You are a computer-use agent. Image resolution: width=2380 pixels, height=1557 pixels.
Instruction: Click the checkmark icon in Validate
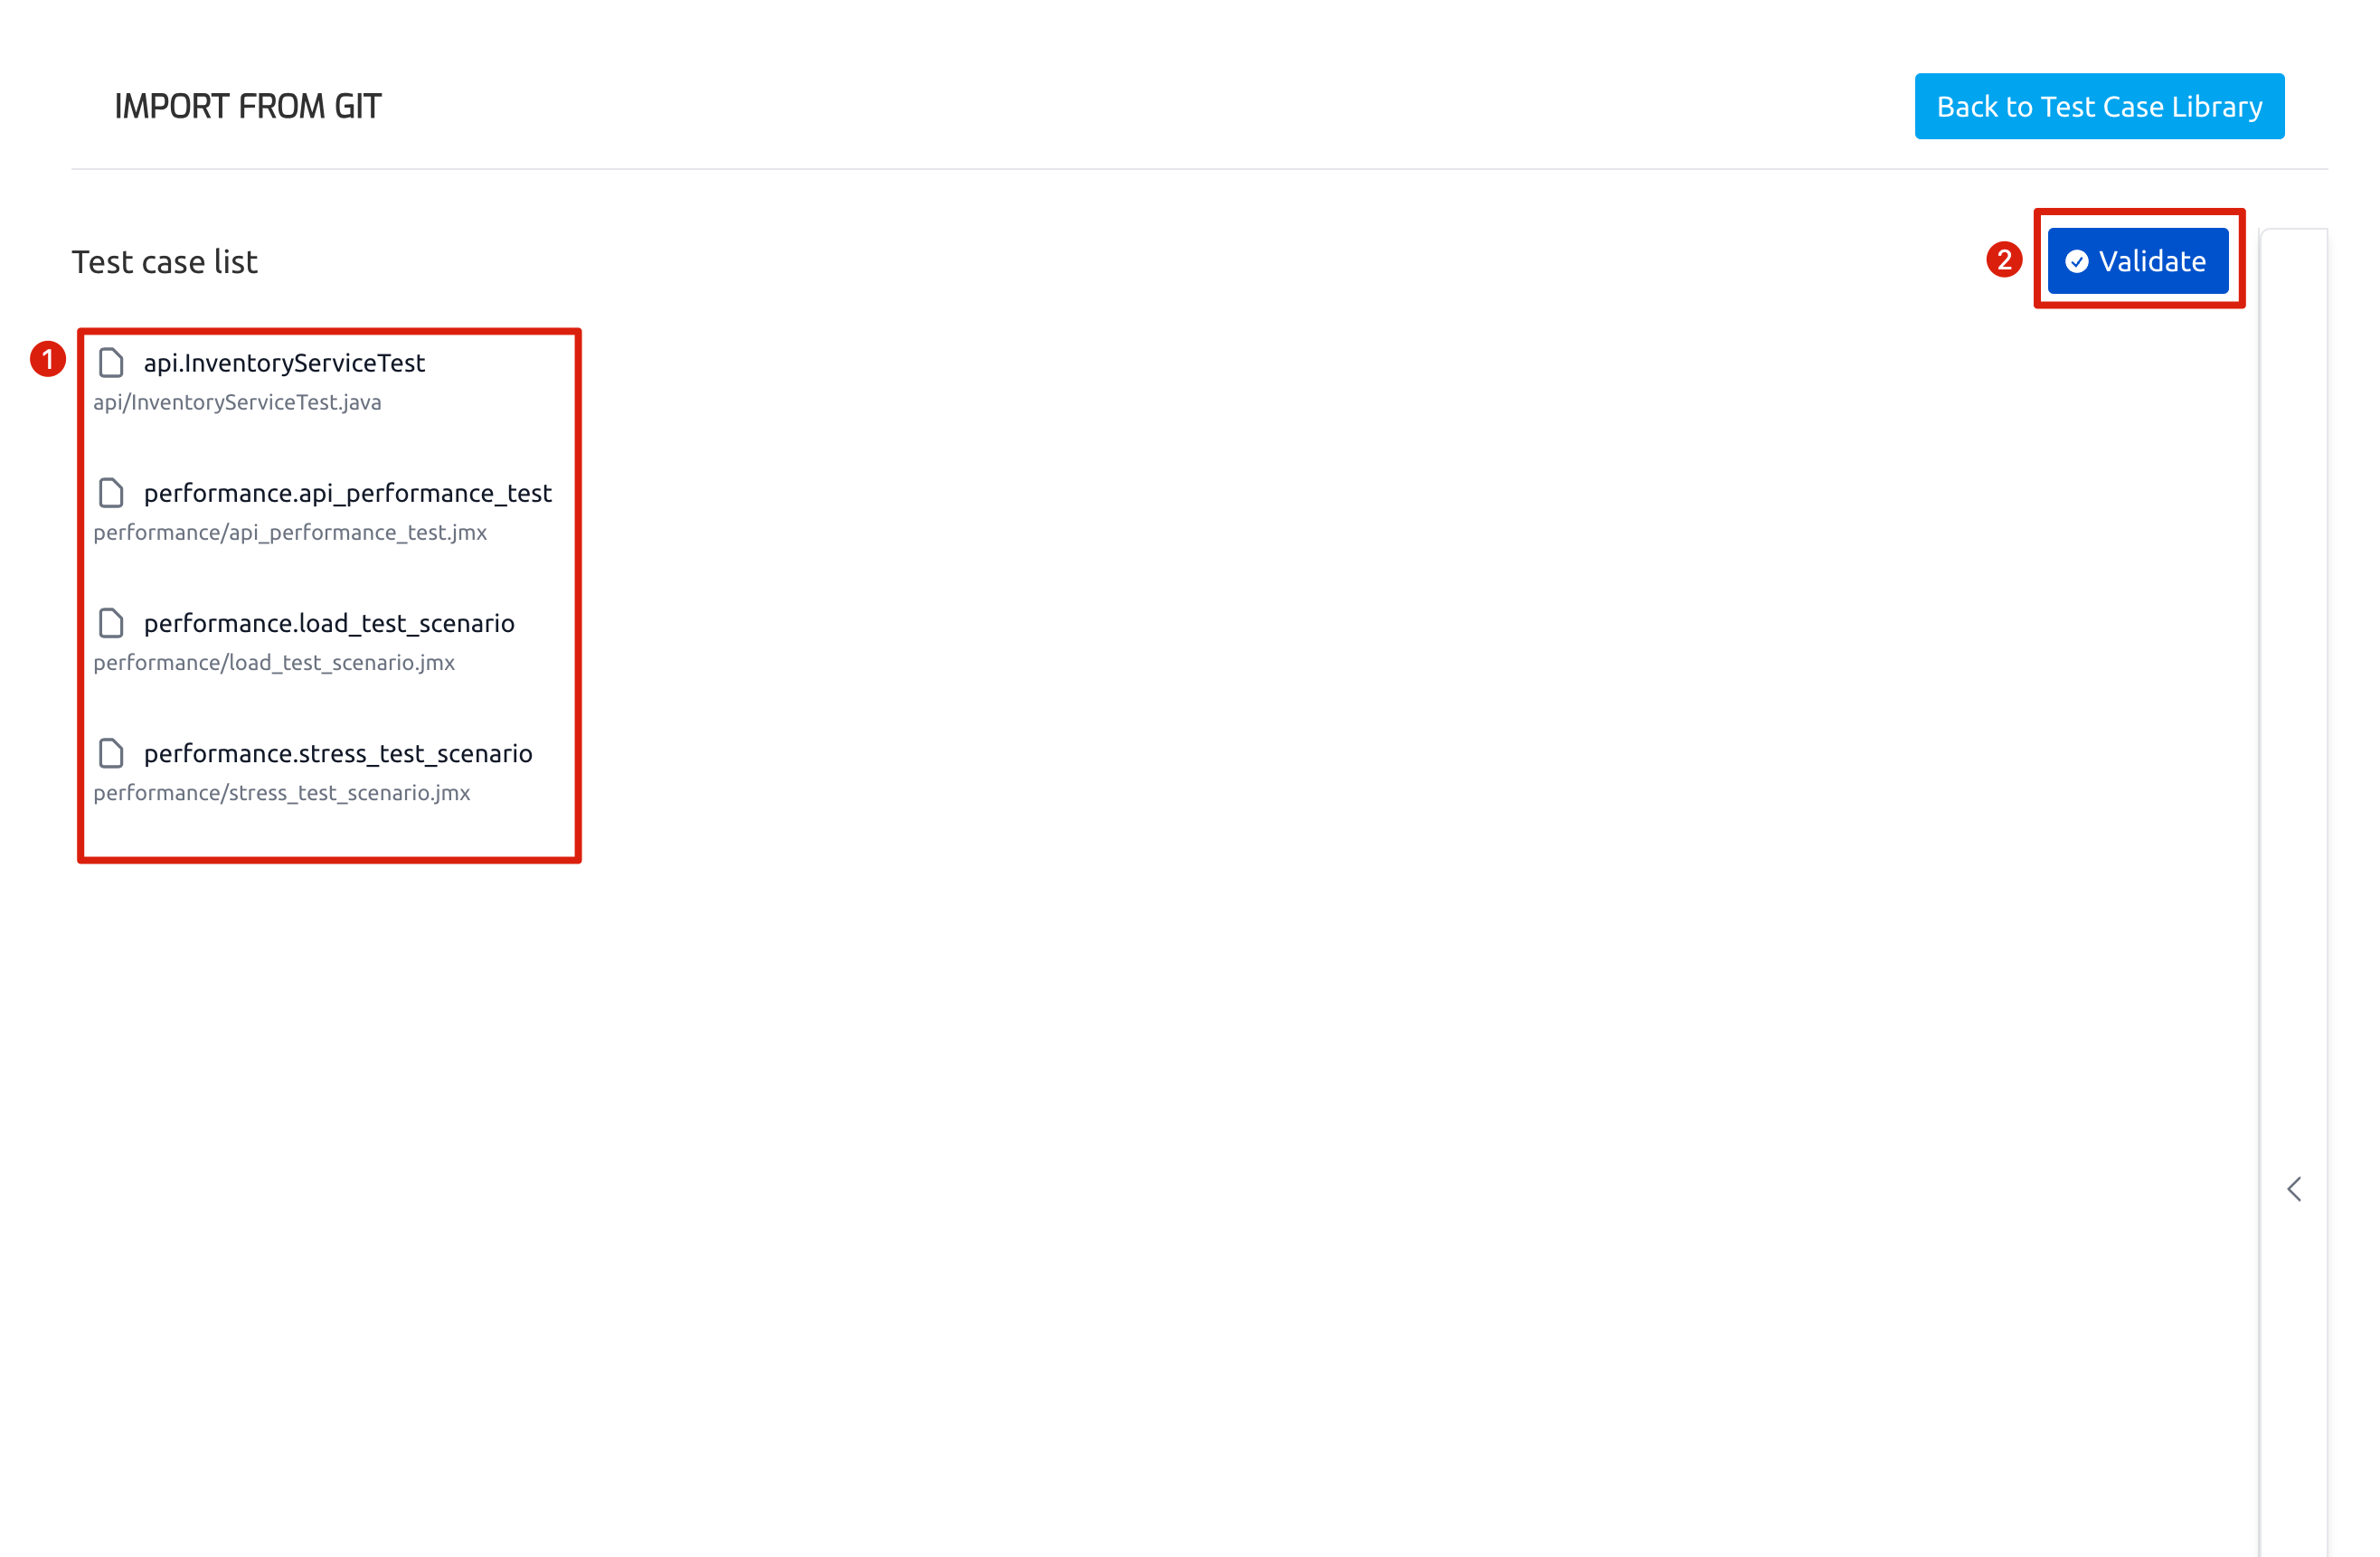click(2076, 261)
